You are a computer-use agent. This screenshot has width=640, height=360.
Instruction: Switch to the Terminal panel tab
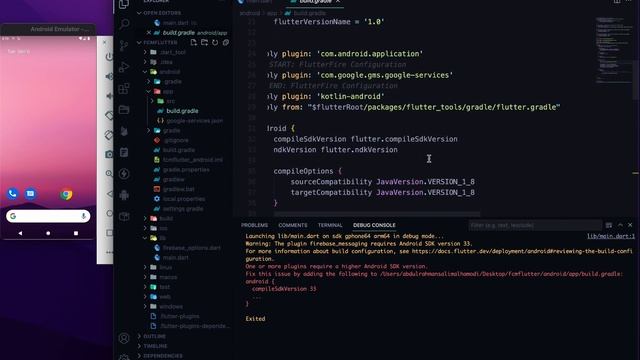(x=330, y=225)
